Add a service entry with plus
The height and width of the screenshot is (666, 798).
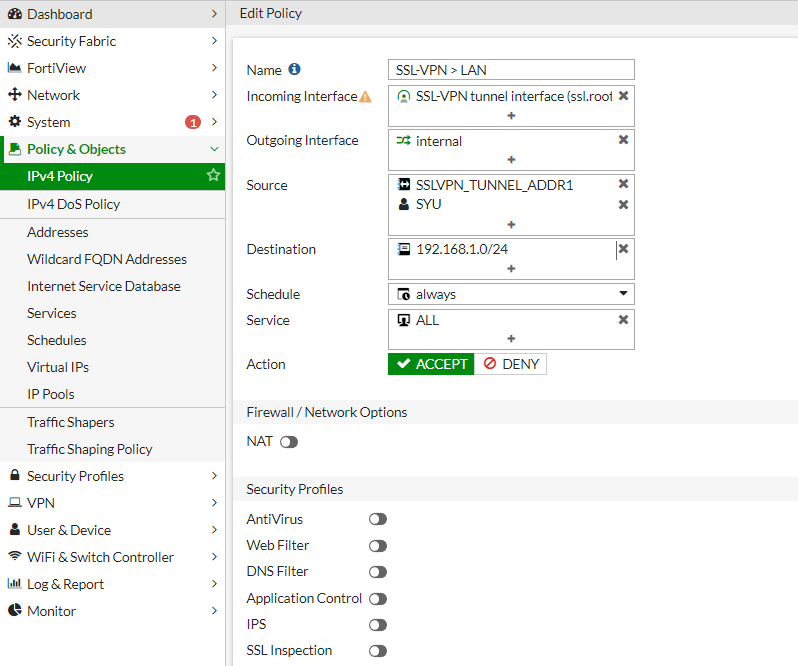pos(511,339)
